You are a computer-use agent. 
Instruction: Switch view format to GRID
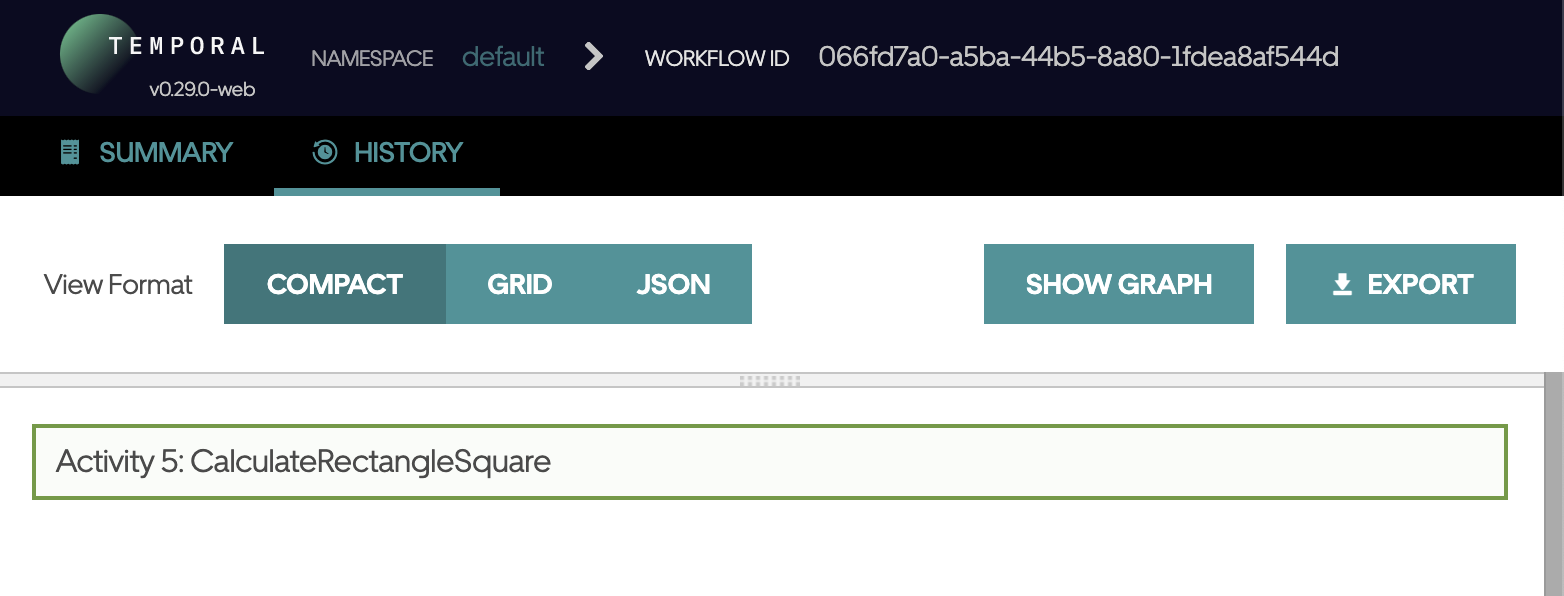pyautogui.click(x=519, y=284)
